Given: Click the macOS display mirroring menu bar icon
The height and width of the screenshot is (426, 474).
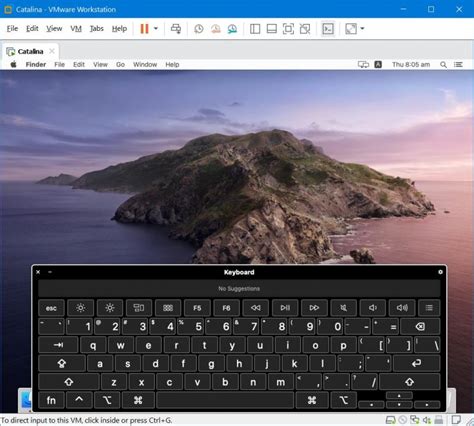Looking at the screenshot, I should click(363, 64).
